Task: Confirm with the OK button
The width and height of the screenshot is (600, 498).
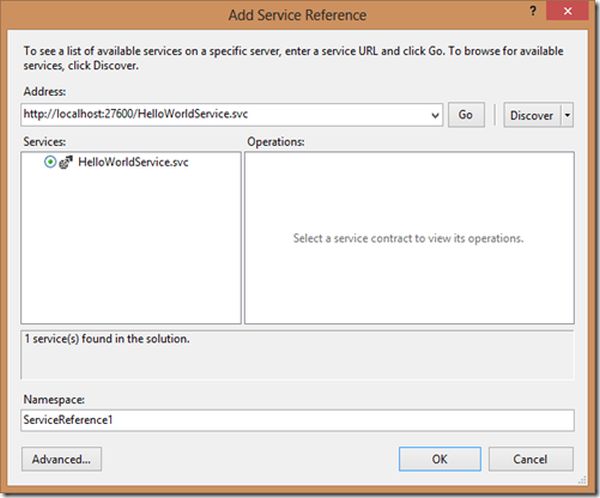Action: click(x=440, y=459)
